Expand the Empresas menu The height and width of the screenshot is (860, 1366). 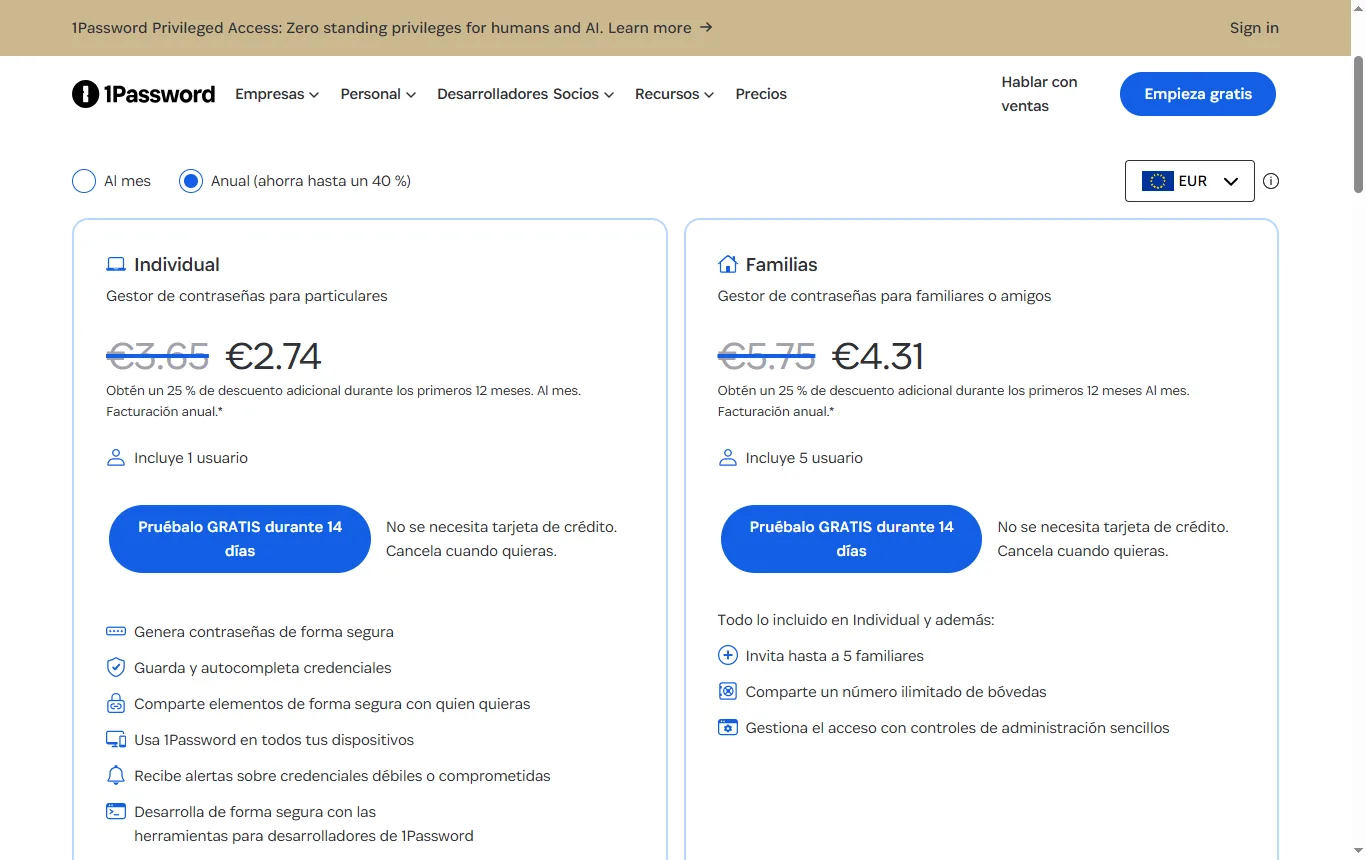click(x=277, y=94)
